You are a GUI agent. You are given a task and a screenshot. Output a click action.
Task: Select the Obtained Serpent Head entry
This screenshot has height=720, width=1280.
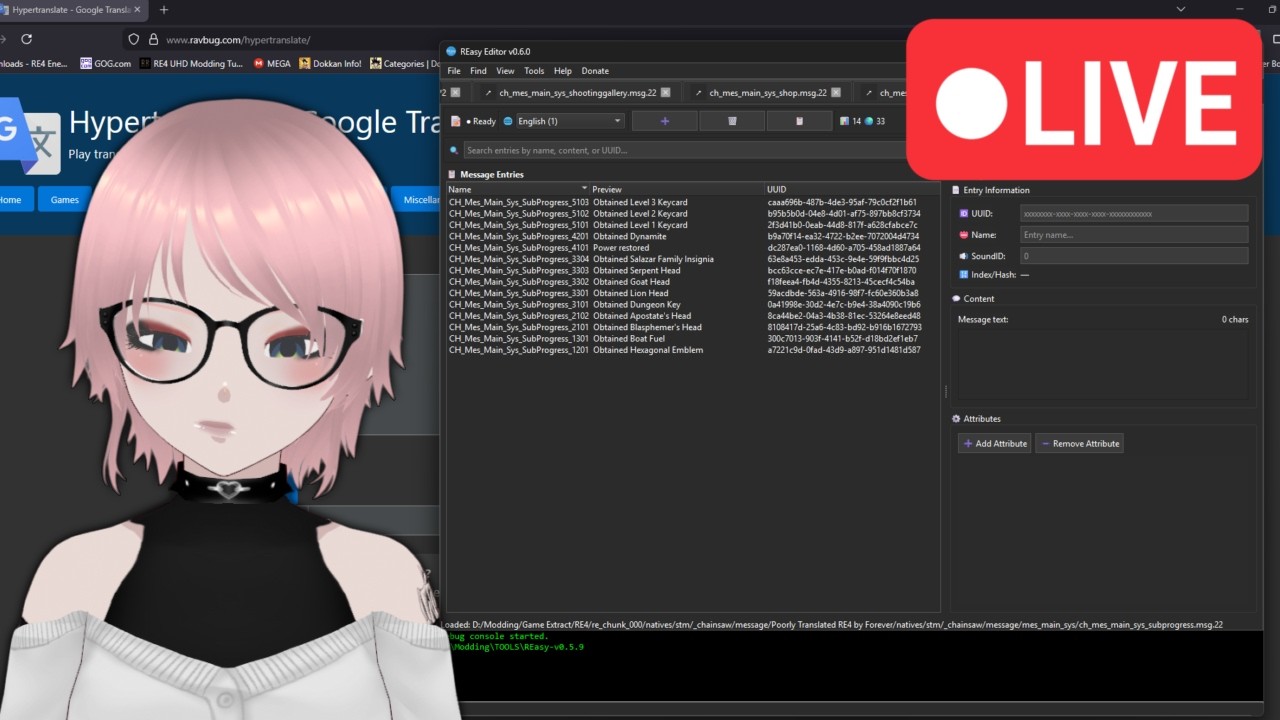point(693,270)
